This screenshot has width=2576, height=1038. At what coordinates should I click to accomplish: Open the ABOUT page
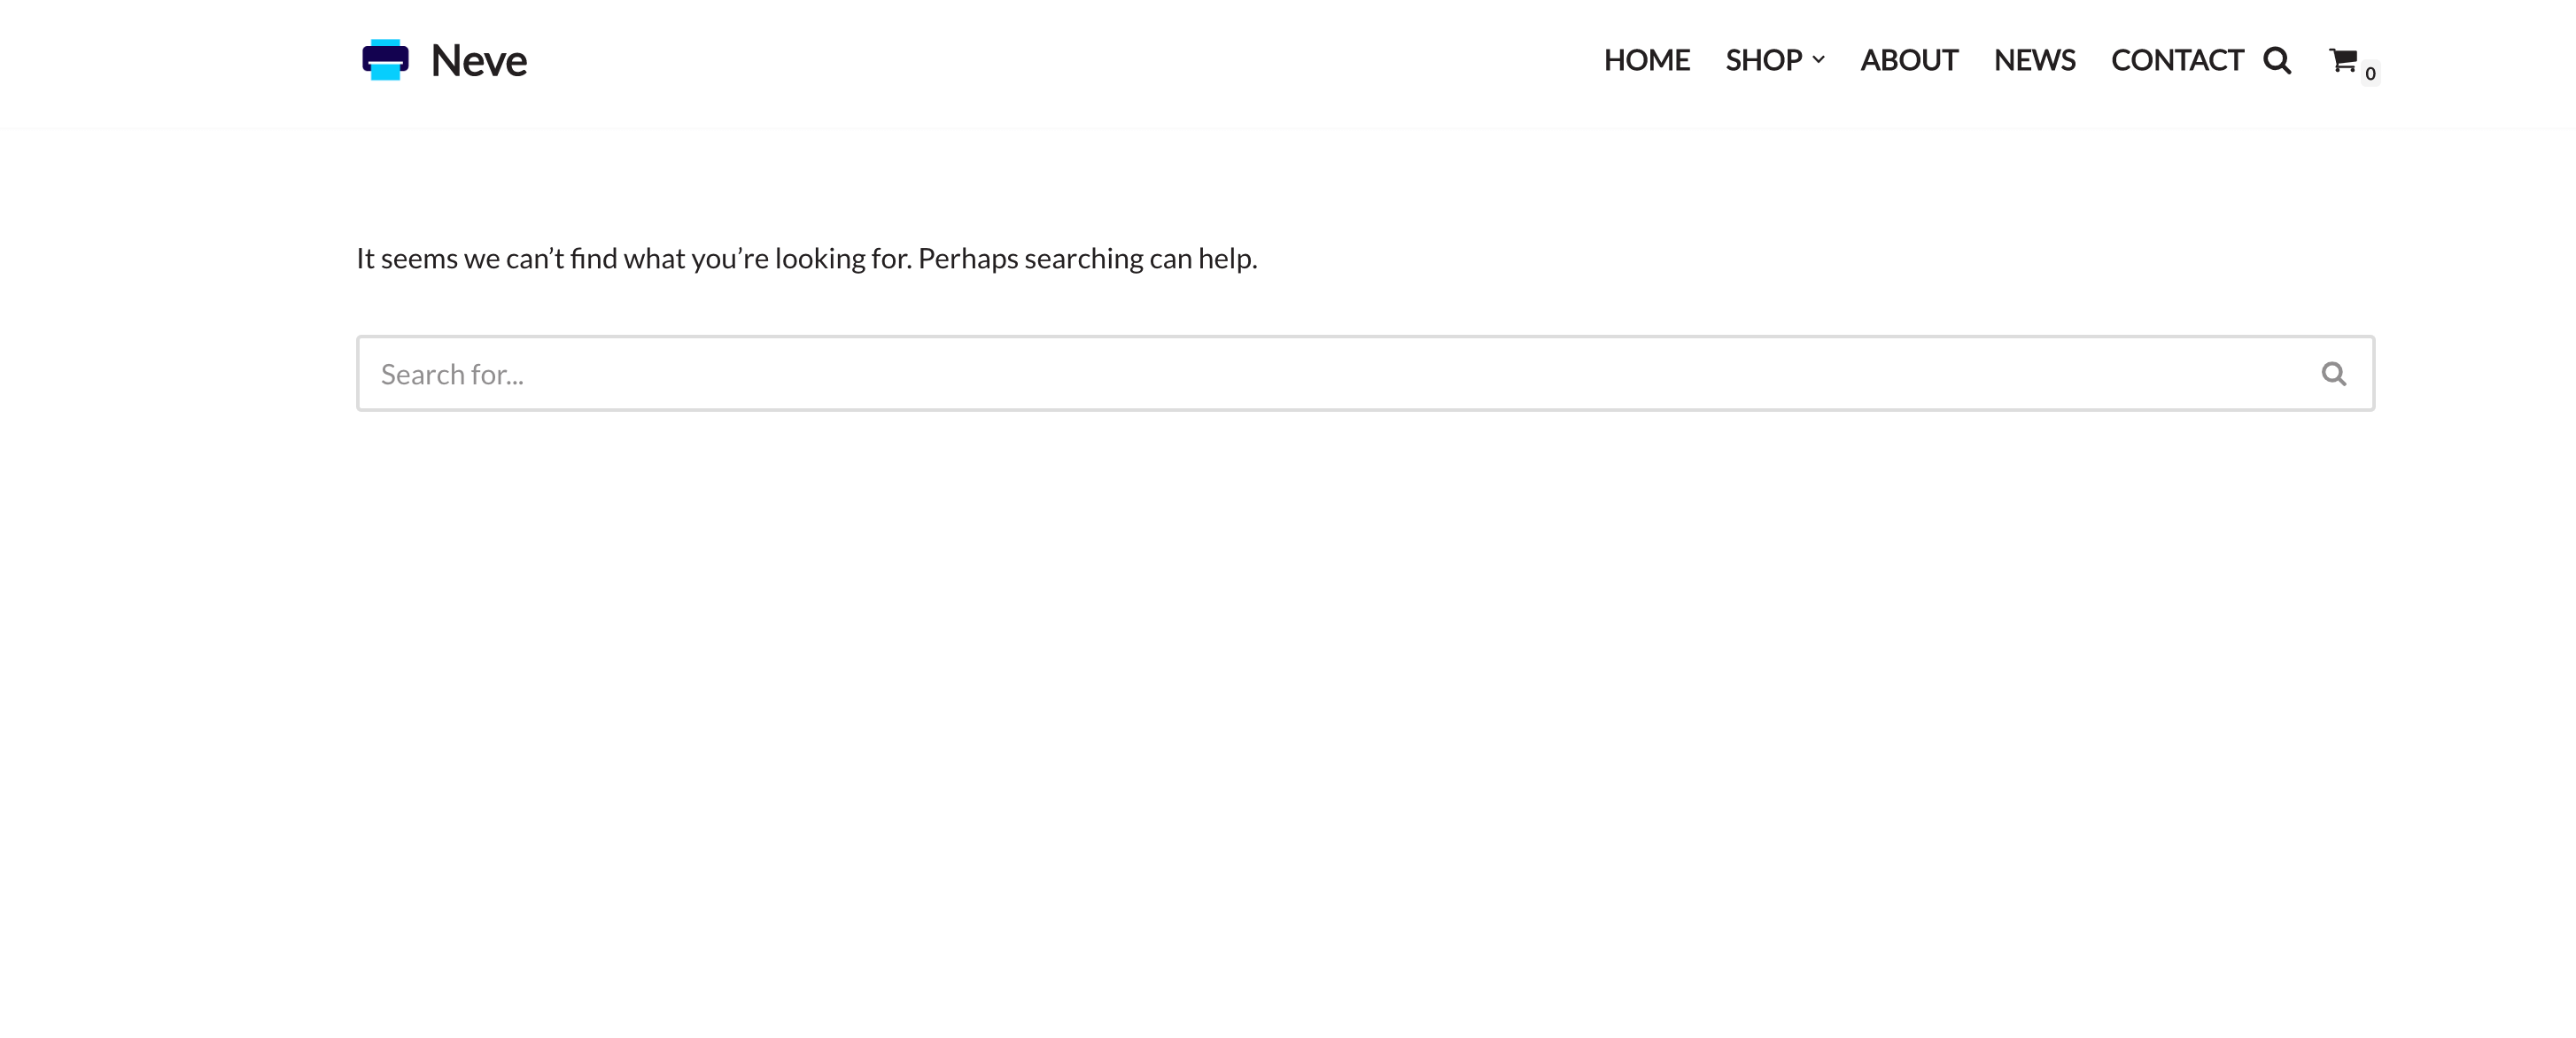pyautogui.click(x=1908, y=60)
